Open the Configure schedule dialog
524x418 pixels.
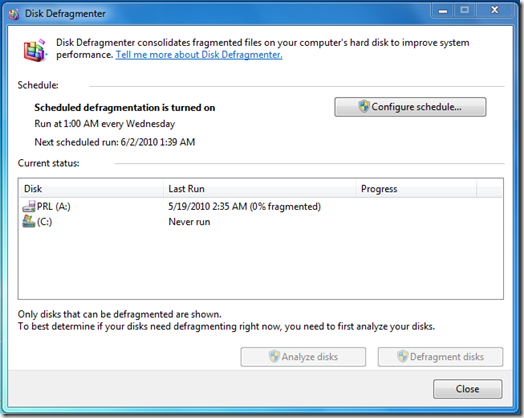point(410,107)
